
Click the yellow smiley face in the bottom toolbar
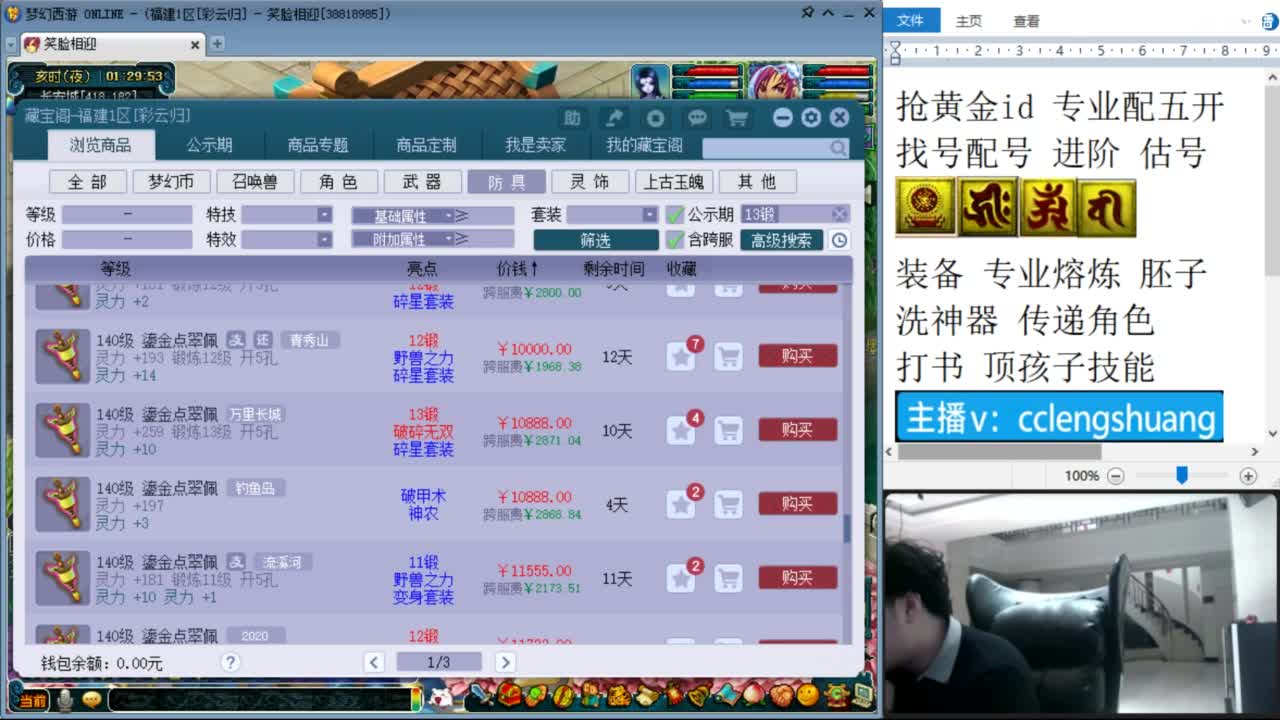tap(808, 694)
